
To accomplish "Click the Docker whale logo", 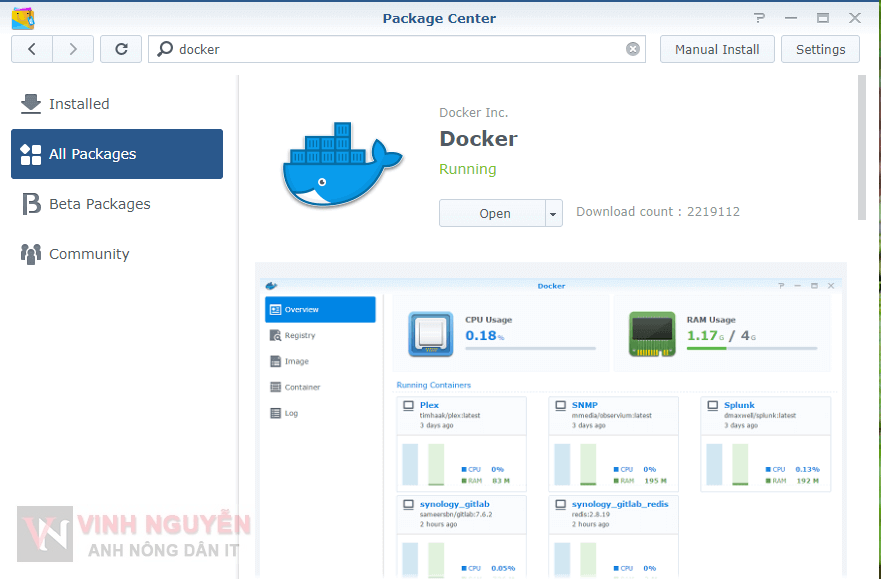I will pos(342,164).
